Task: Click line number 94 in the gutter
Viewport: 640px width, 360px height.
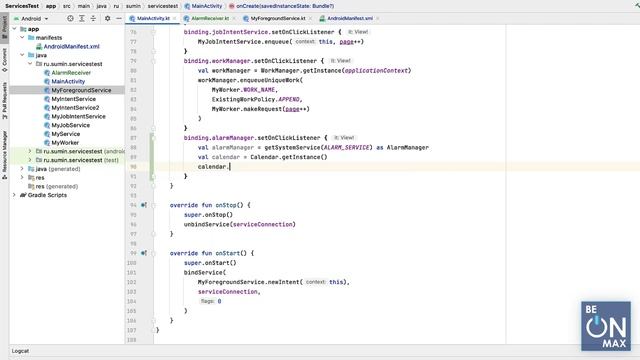Action: pyautogui.click(x=132, y=205)
